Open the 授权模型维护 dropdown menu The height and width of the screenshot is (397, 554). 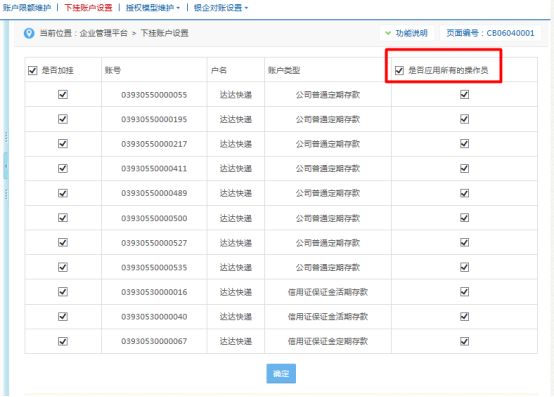point(153,7)
